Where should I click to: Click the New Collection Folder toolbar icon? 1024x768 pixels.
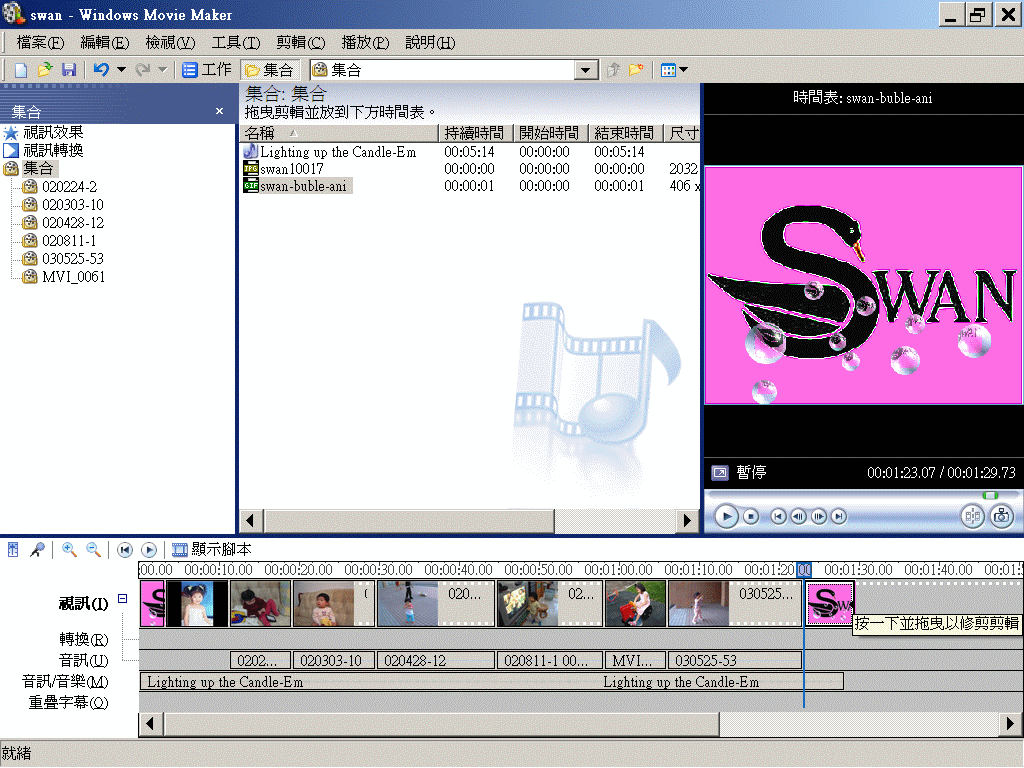pos(637,70)
